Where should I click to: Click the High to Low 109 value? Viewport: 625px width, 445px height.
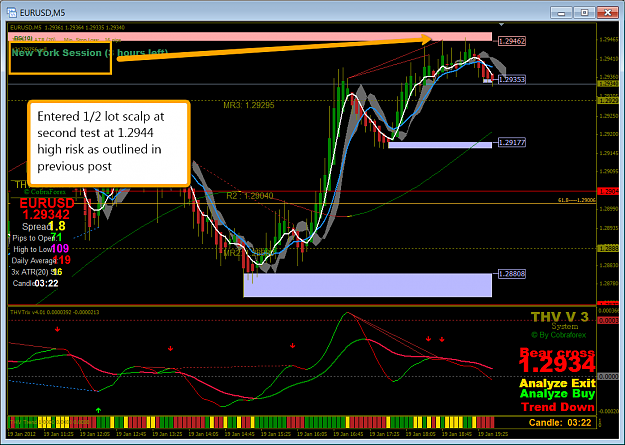click(x=60, y=249)
